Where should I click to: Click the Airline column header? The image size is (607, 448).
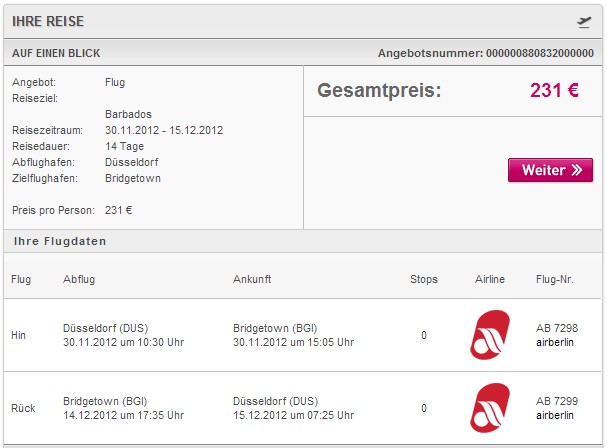point(490,279)
